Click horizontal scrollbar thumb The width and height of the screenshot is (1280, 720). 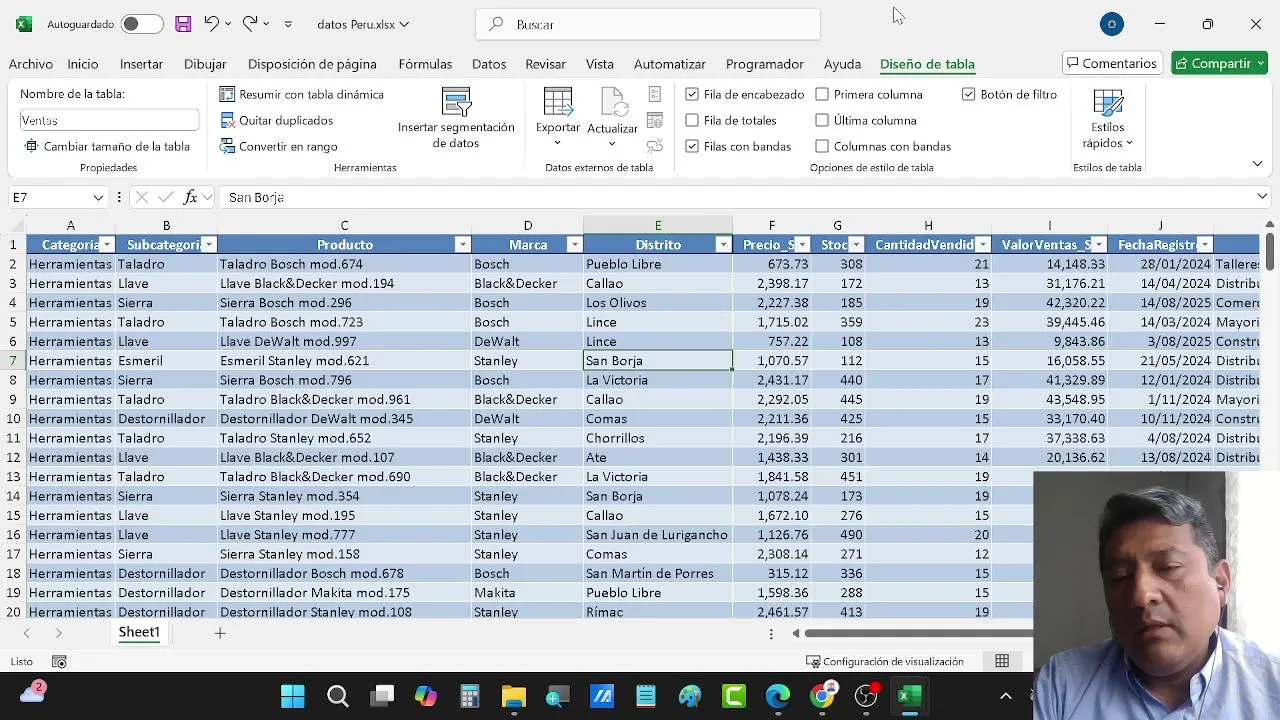pyautogui.click(x=917, y=633)
